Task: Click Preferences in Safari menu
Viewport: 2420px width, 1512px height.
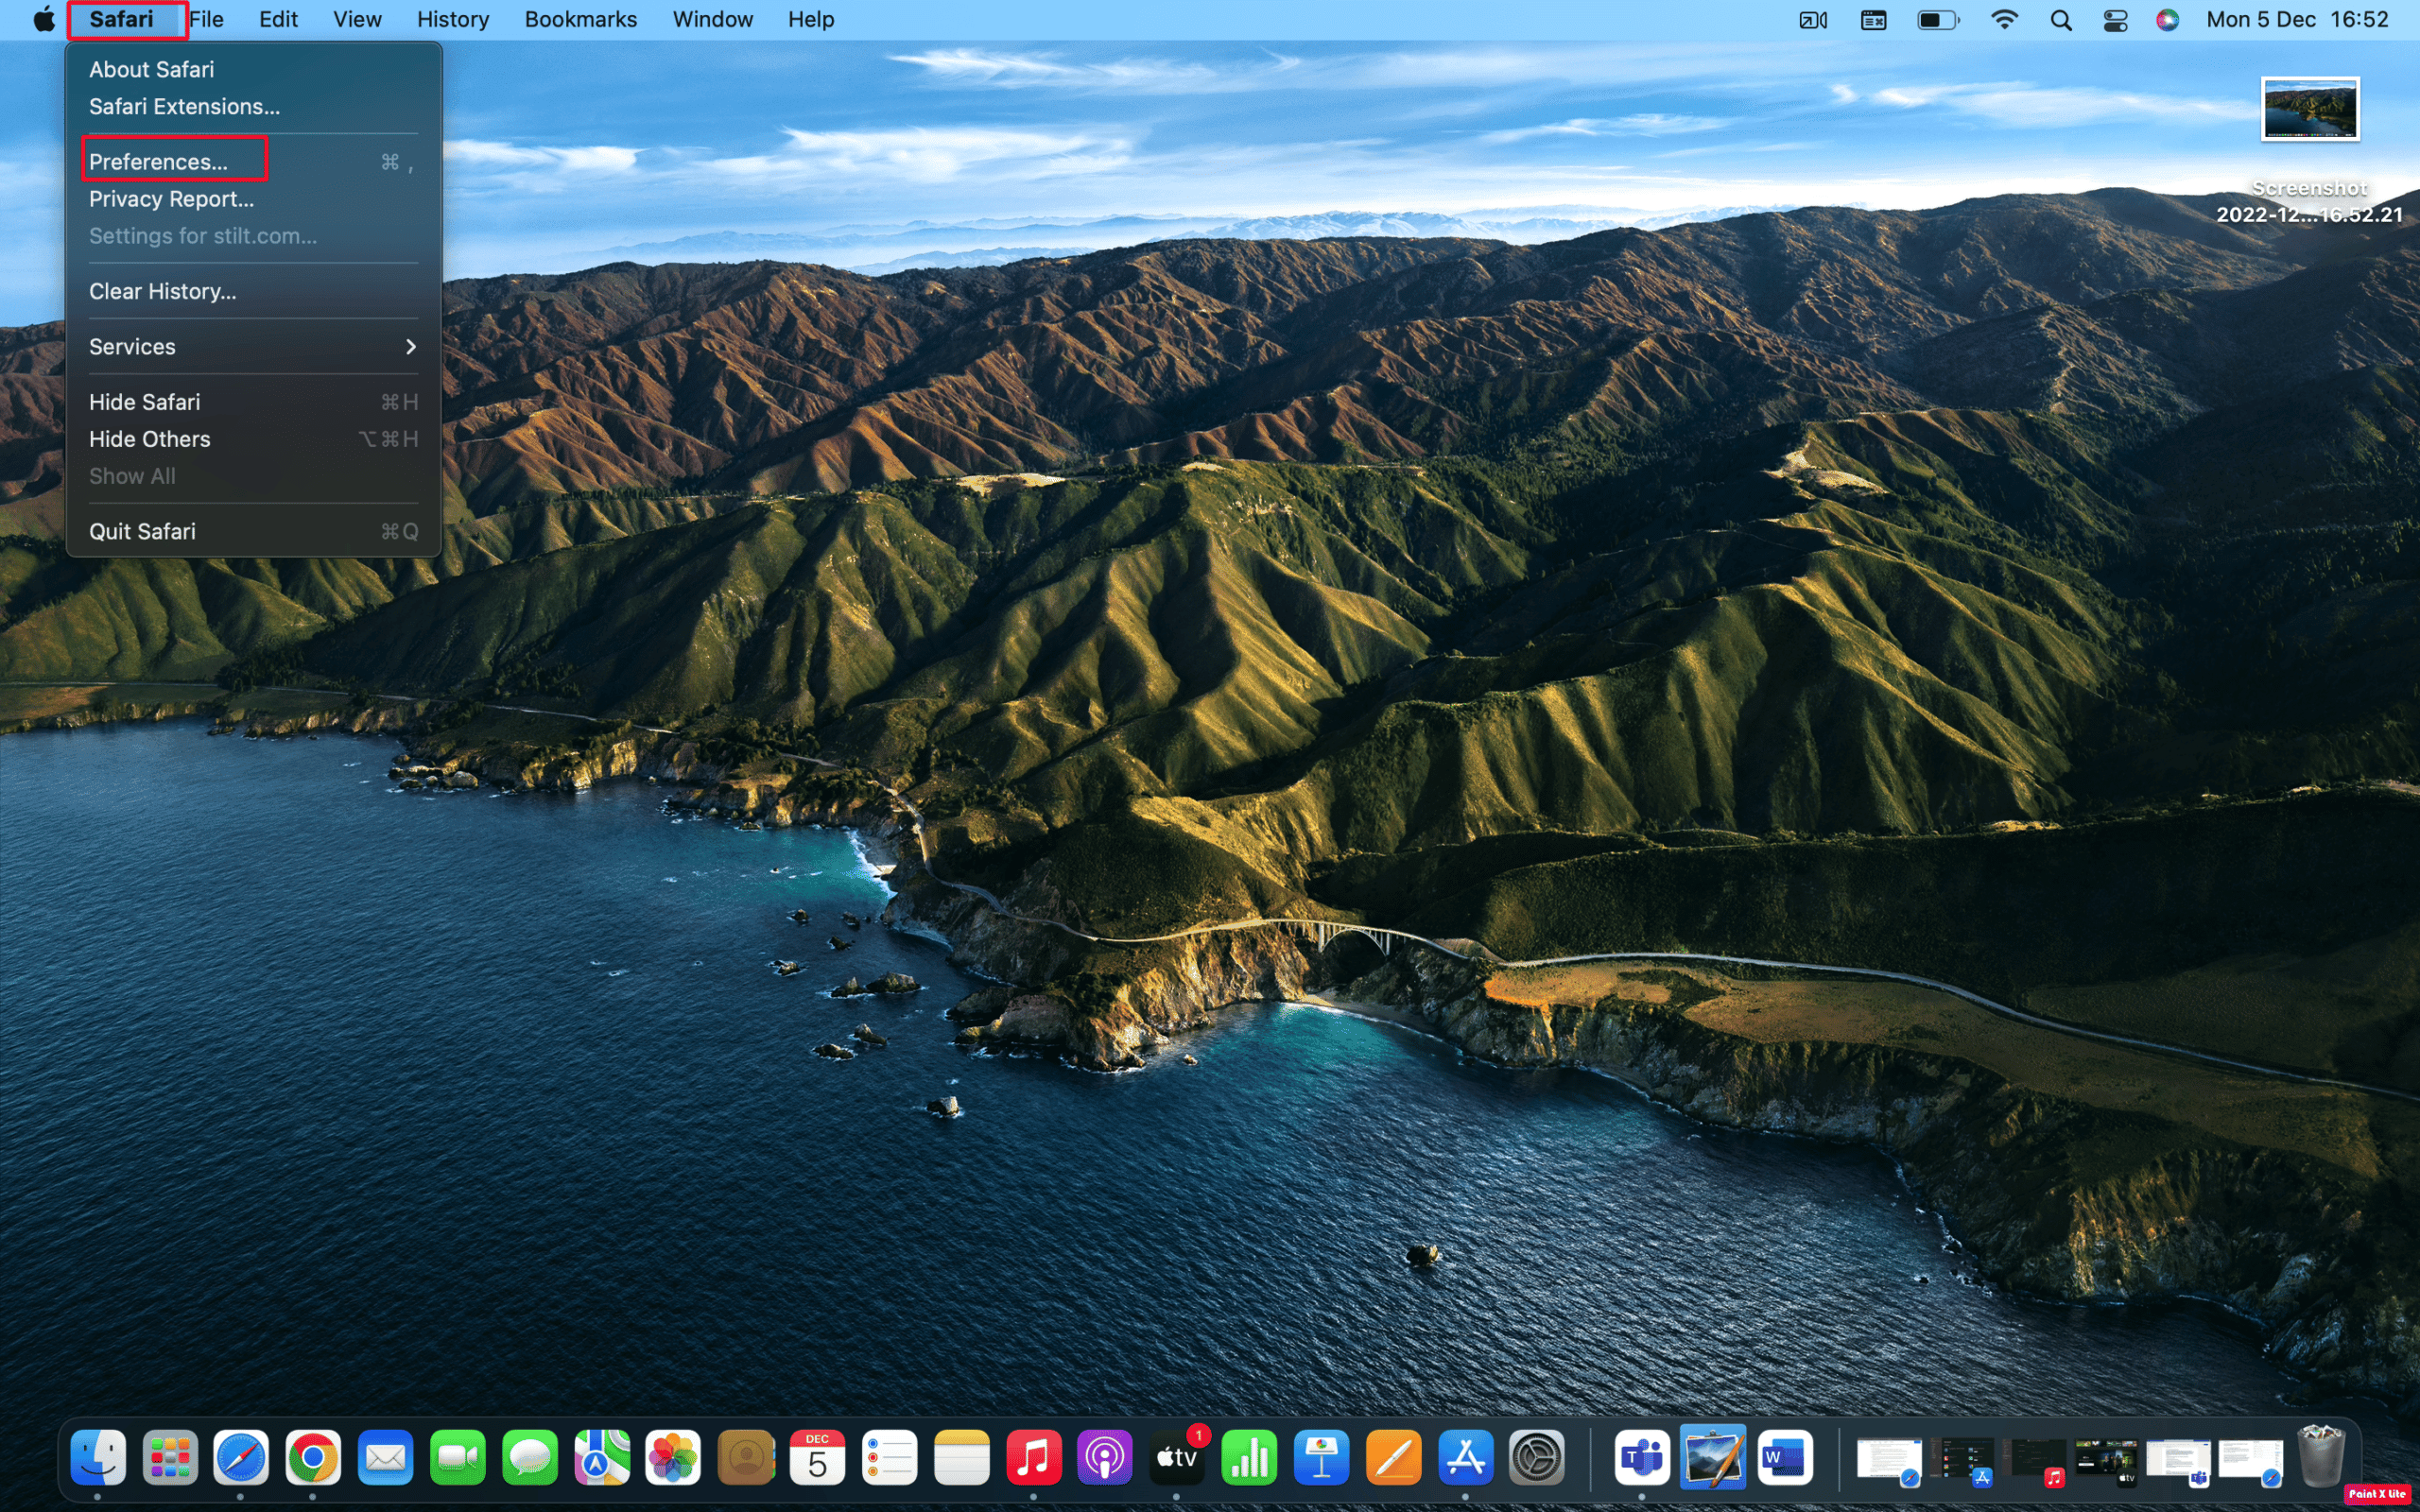Action: [x=157, y=161]
